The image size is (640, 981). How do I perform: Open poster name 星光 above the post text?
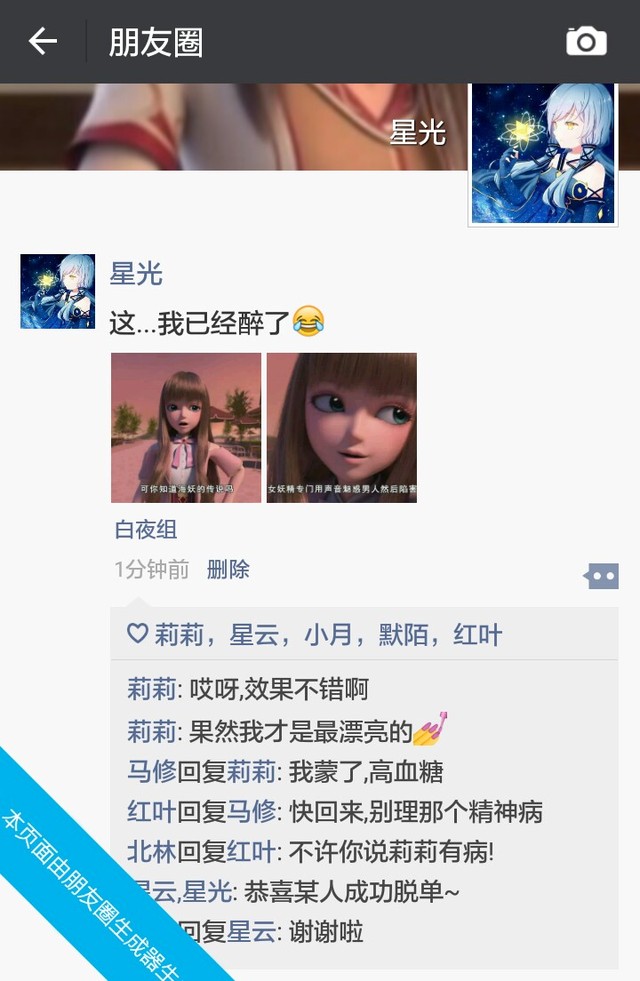click(136, 273)
